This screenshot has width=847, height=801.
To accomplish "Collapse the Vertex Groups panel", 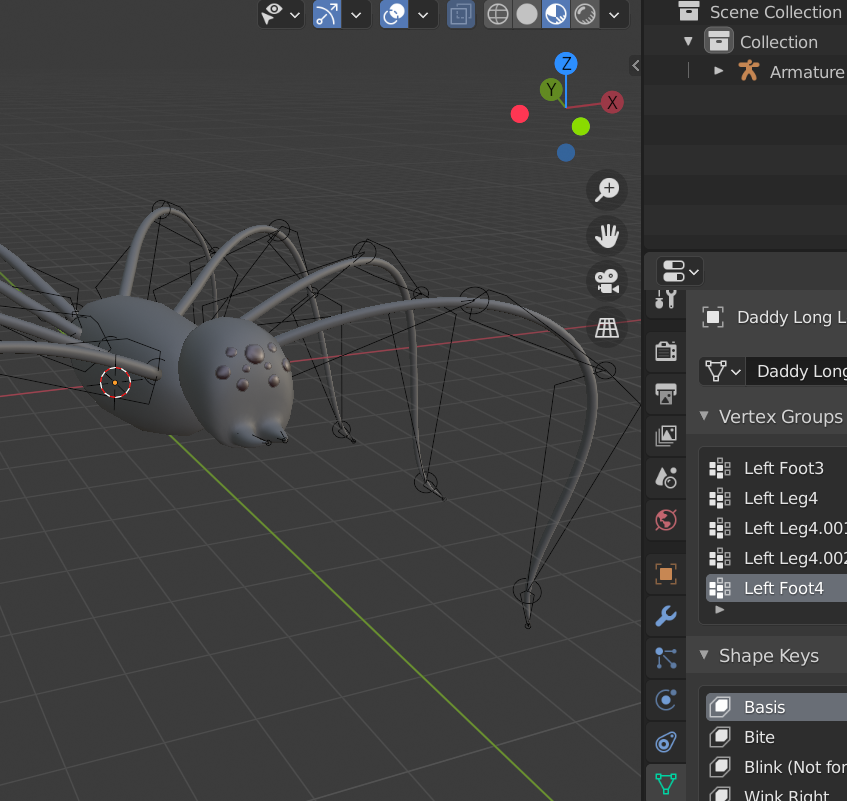I will pyautogui.click(x=704, y=416).
